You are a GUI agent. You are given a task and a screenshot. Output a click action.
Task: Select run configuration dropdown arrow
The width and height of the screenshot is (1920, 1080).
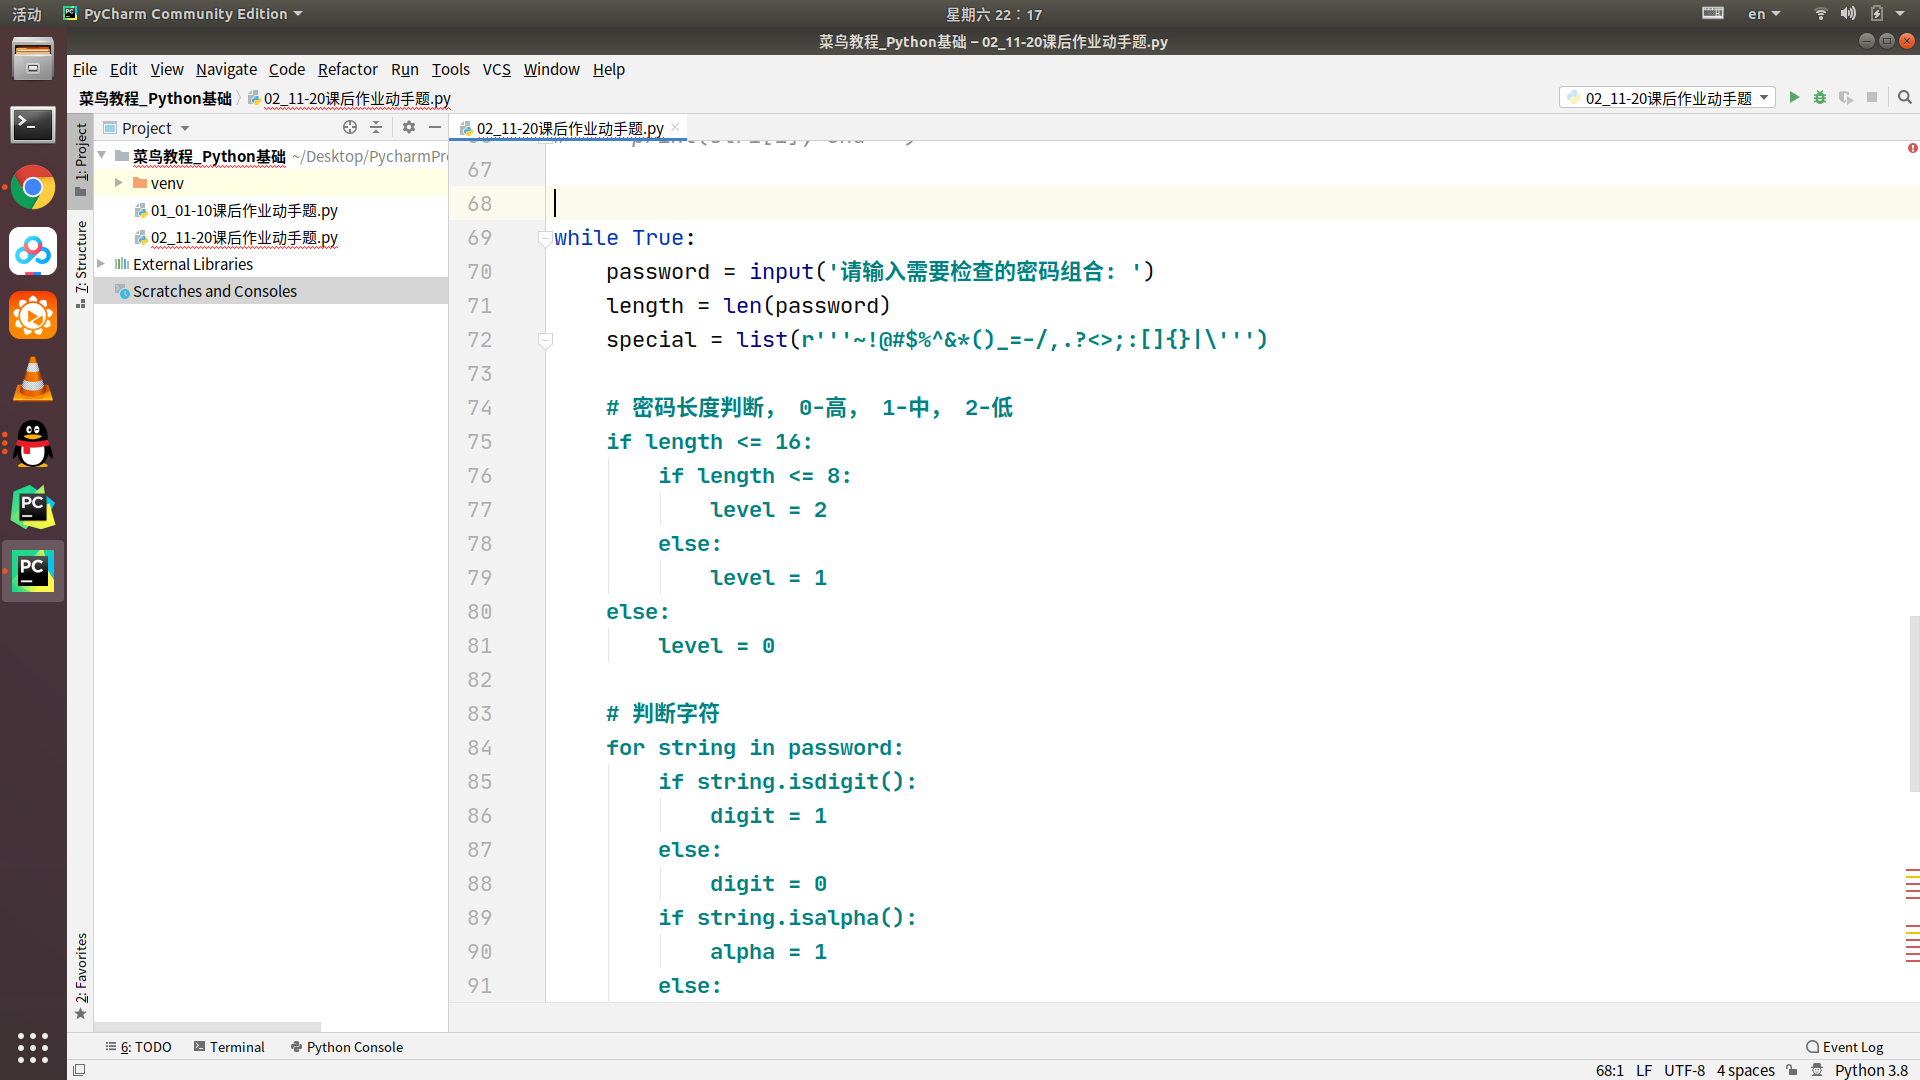click(1764, 96)
